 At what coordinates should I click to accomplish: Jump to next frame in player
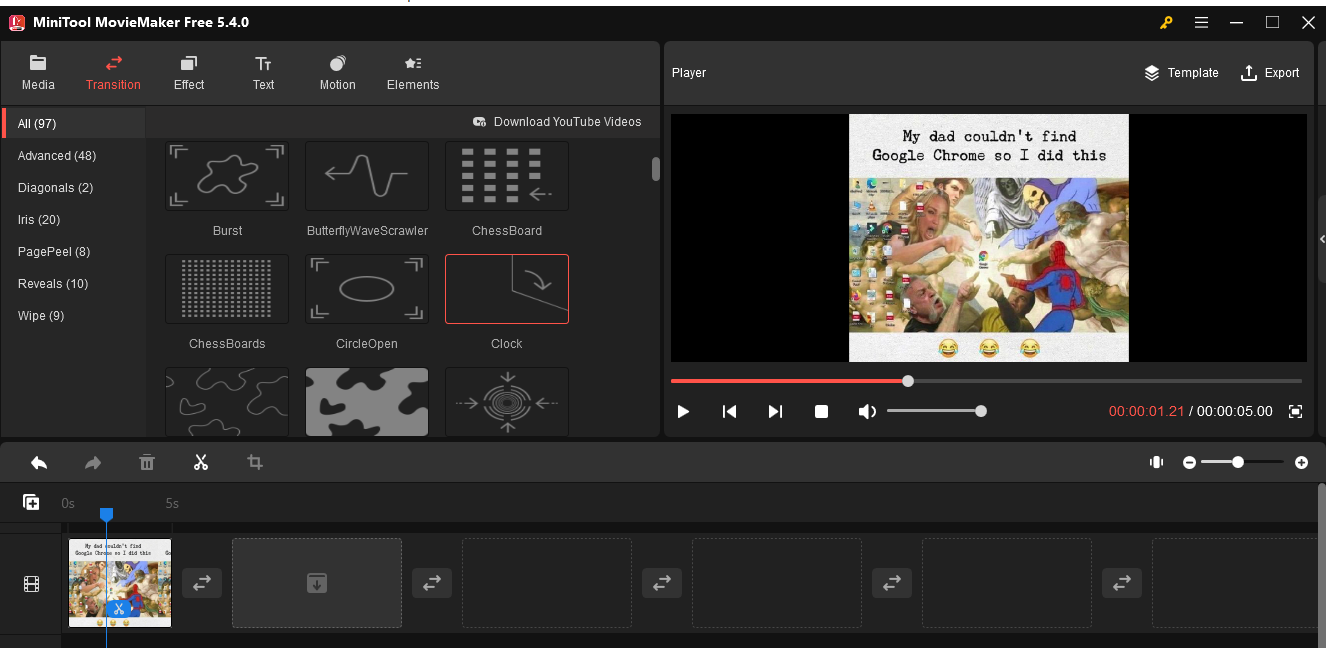775,411
